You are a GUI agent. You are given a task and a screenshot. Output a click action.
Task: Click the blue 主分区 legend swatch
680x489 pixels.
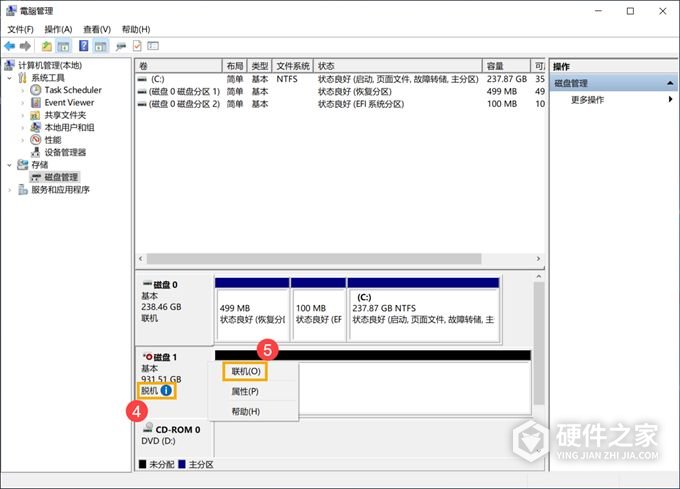182,464
